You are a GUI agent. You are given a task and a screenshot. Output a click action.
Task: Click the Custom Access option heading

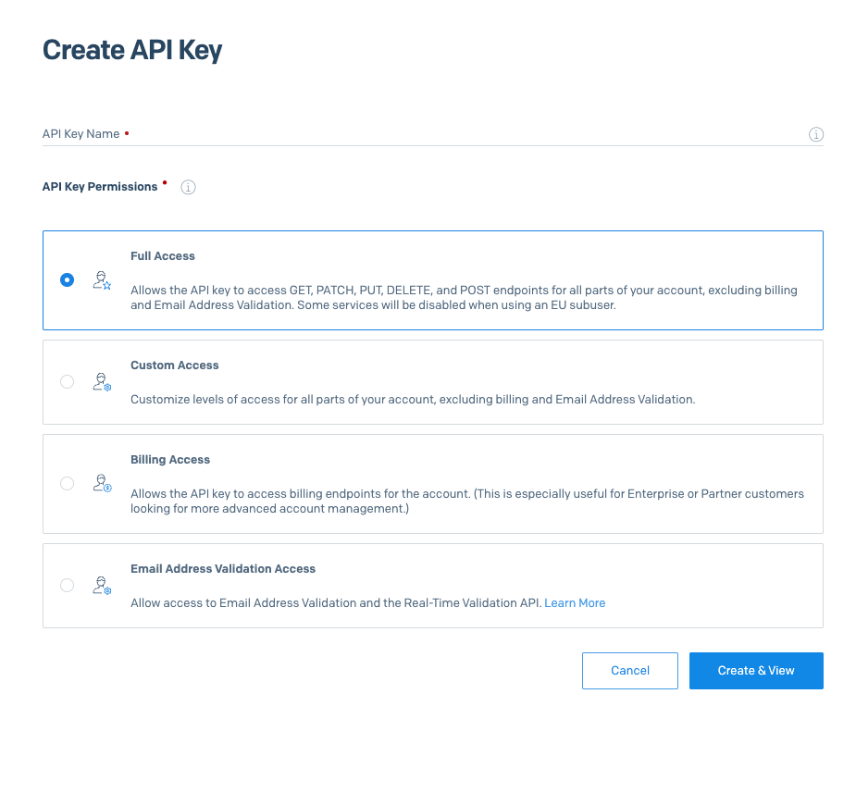pos(174,365)
